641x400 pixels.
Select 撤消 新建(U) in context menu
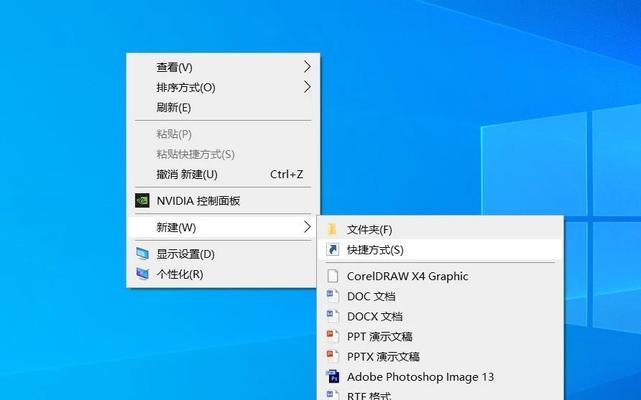pos(223,175)
